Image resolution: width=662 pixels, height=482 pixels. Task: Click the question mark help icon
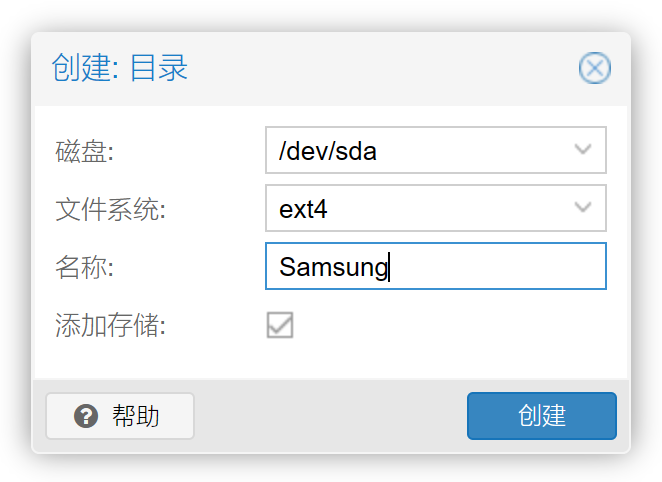coord(86,416)
